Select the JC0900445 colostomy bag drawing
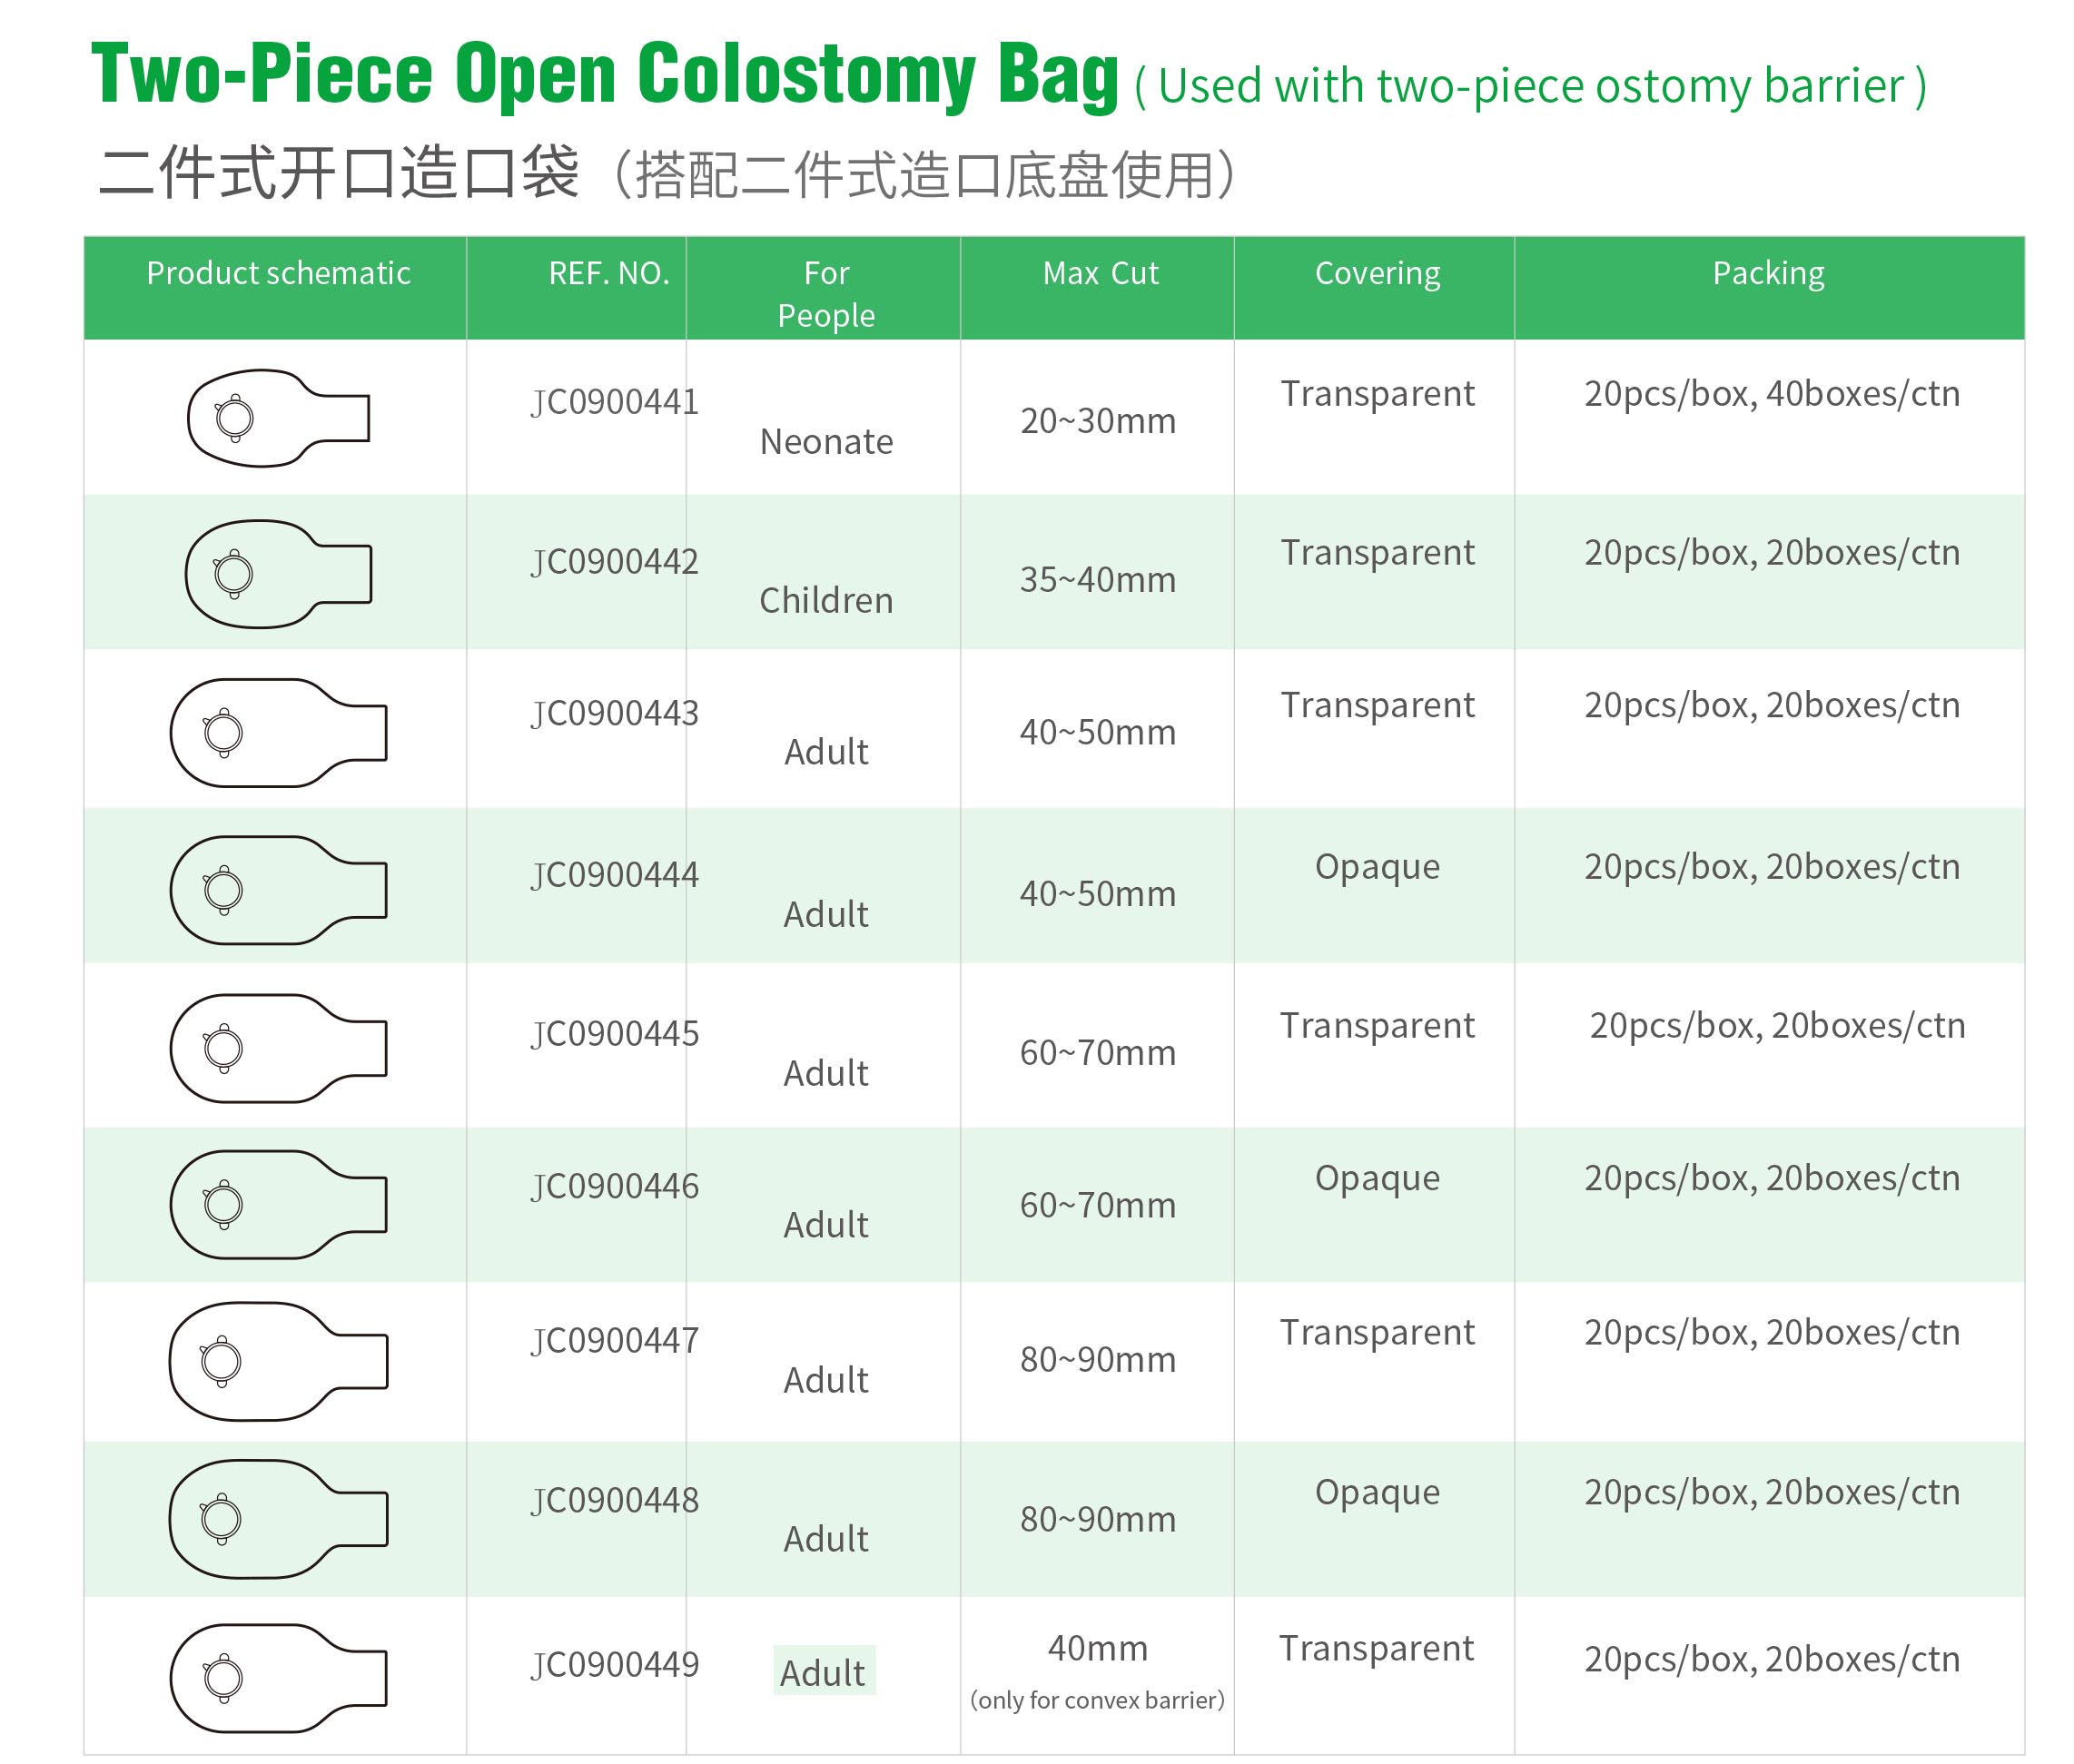 tap(277, 1048)
